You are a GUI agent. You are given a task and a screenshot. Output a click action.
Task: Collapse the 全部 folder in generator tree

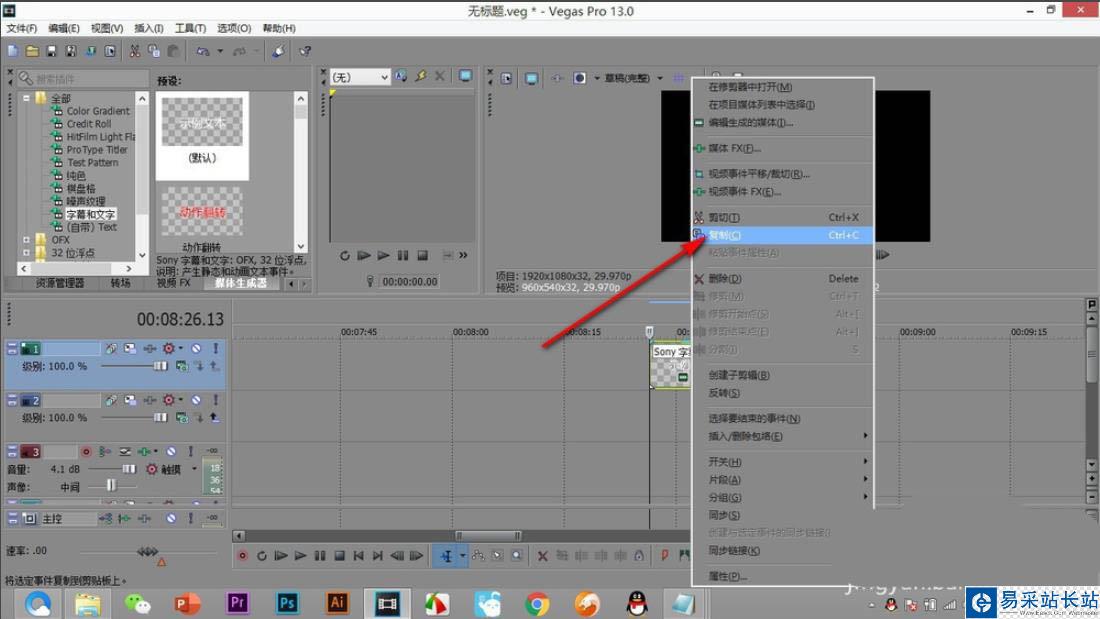pyautogui.click(x=27, y=98)
